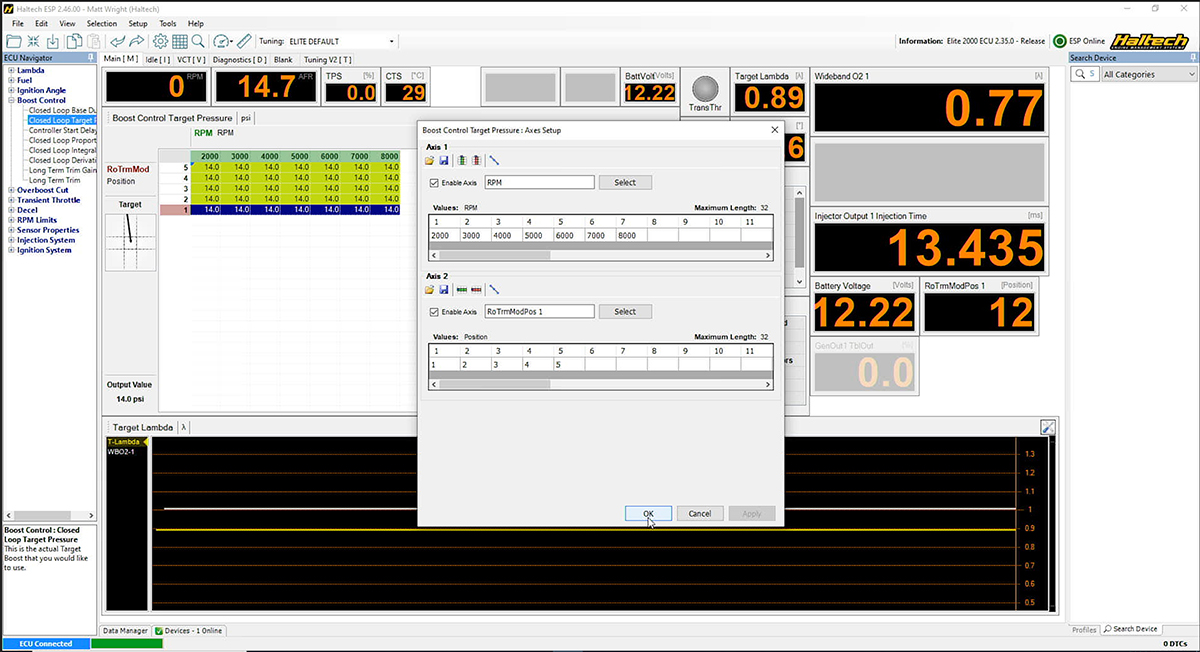Image resolution: width=1200 pixels, height=652 pixels.
Task: Click the Target position thumbnail gauge
Action: (130, 241)
